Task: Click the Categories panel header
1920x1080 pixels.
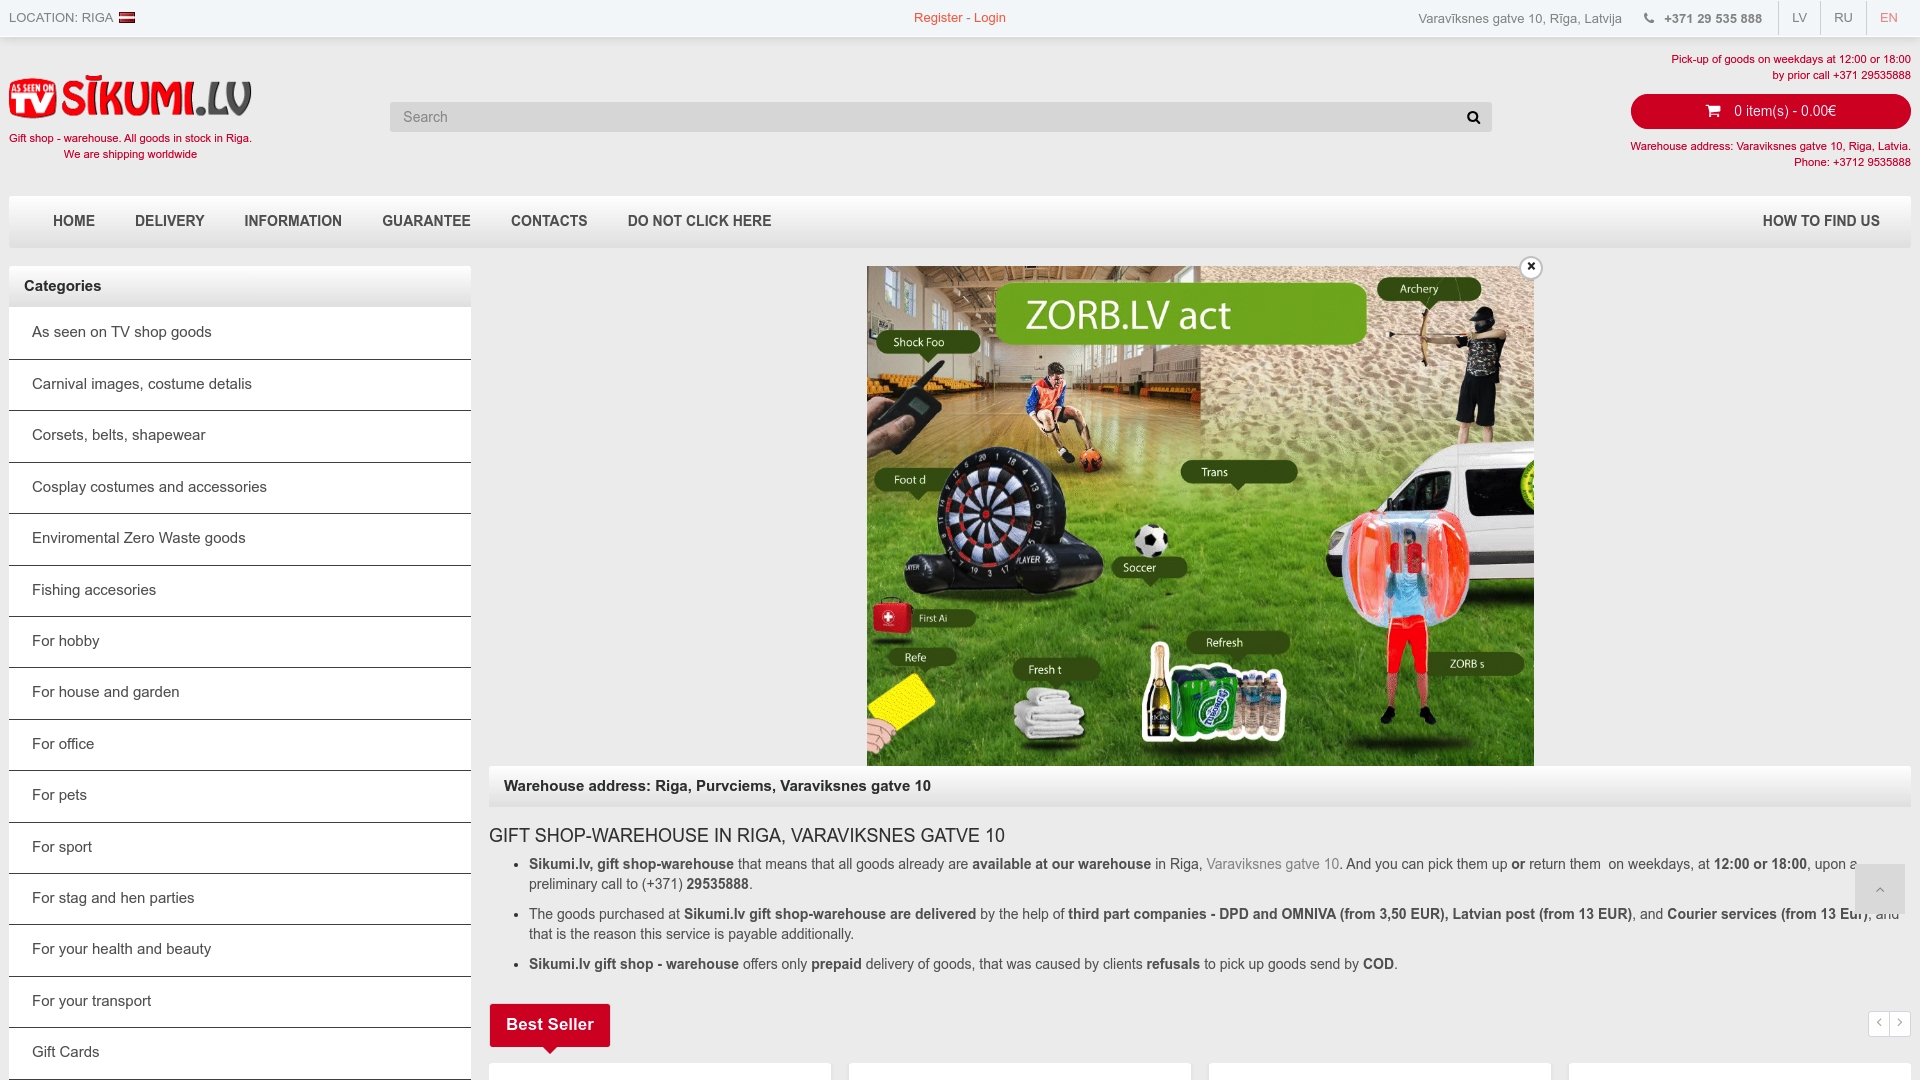Action: (x=240, y=286)
